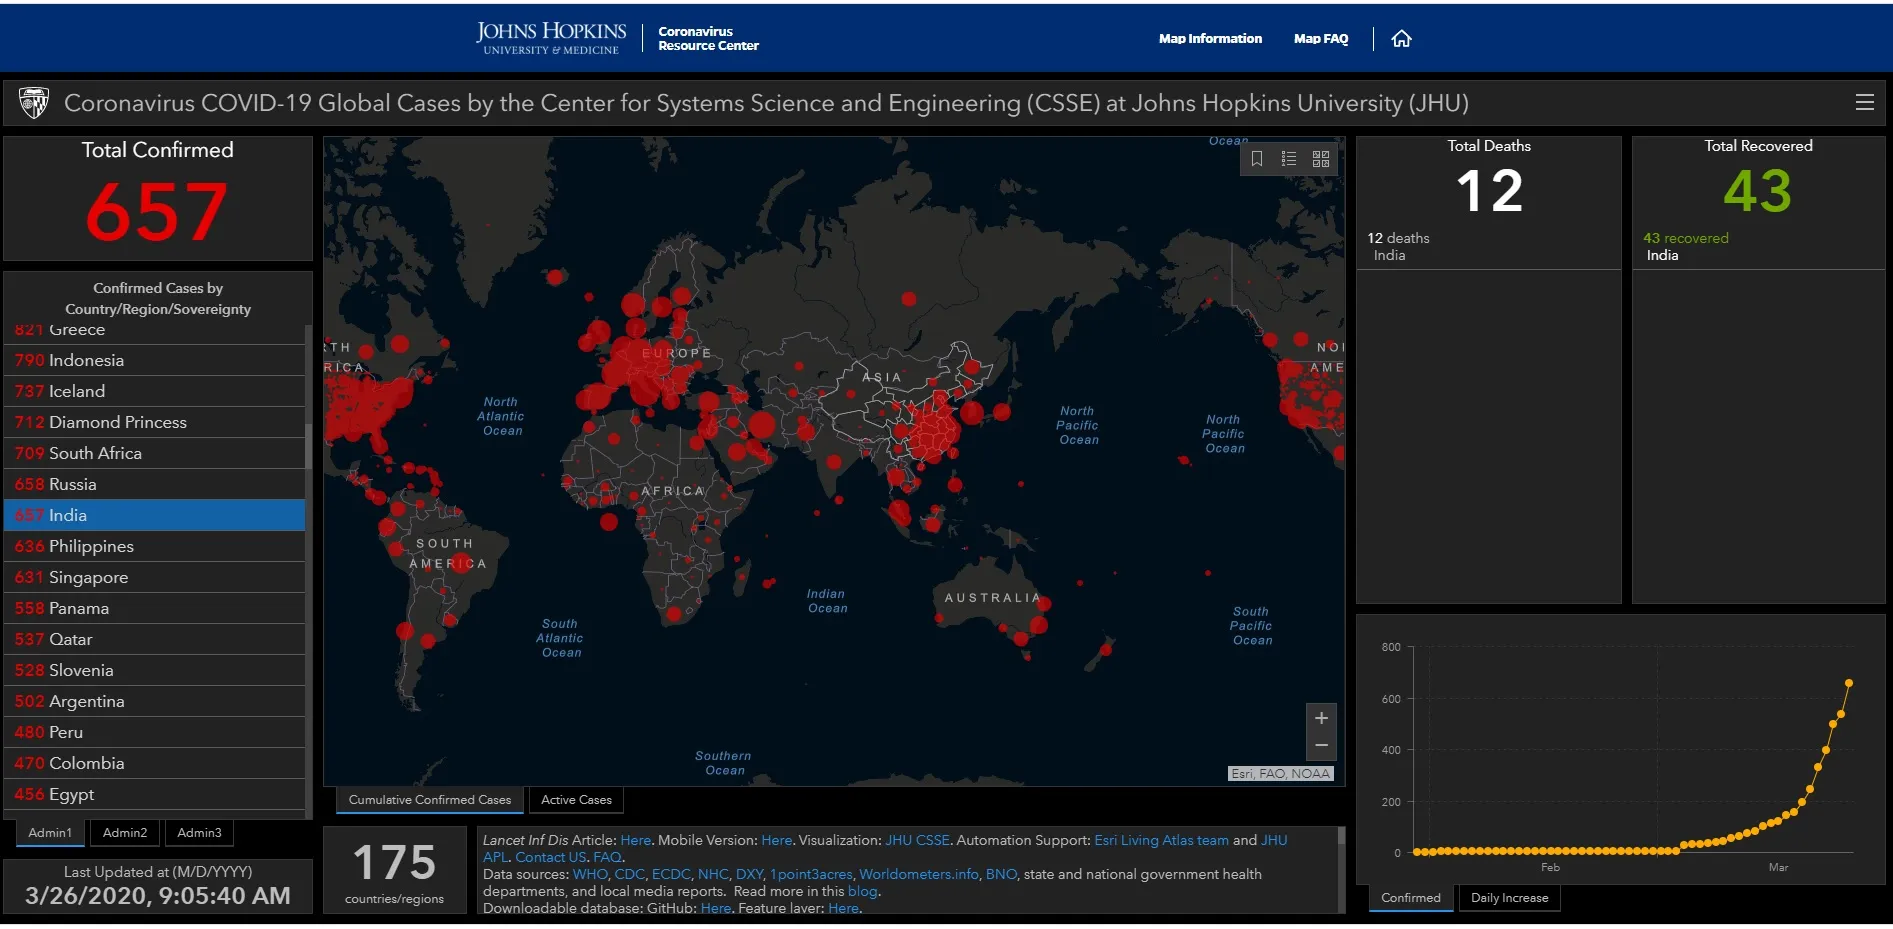Open the hamburger menu in title bar

coord(1864,102)
